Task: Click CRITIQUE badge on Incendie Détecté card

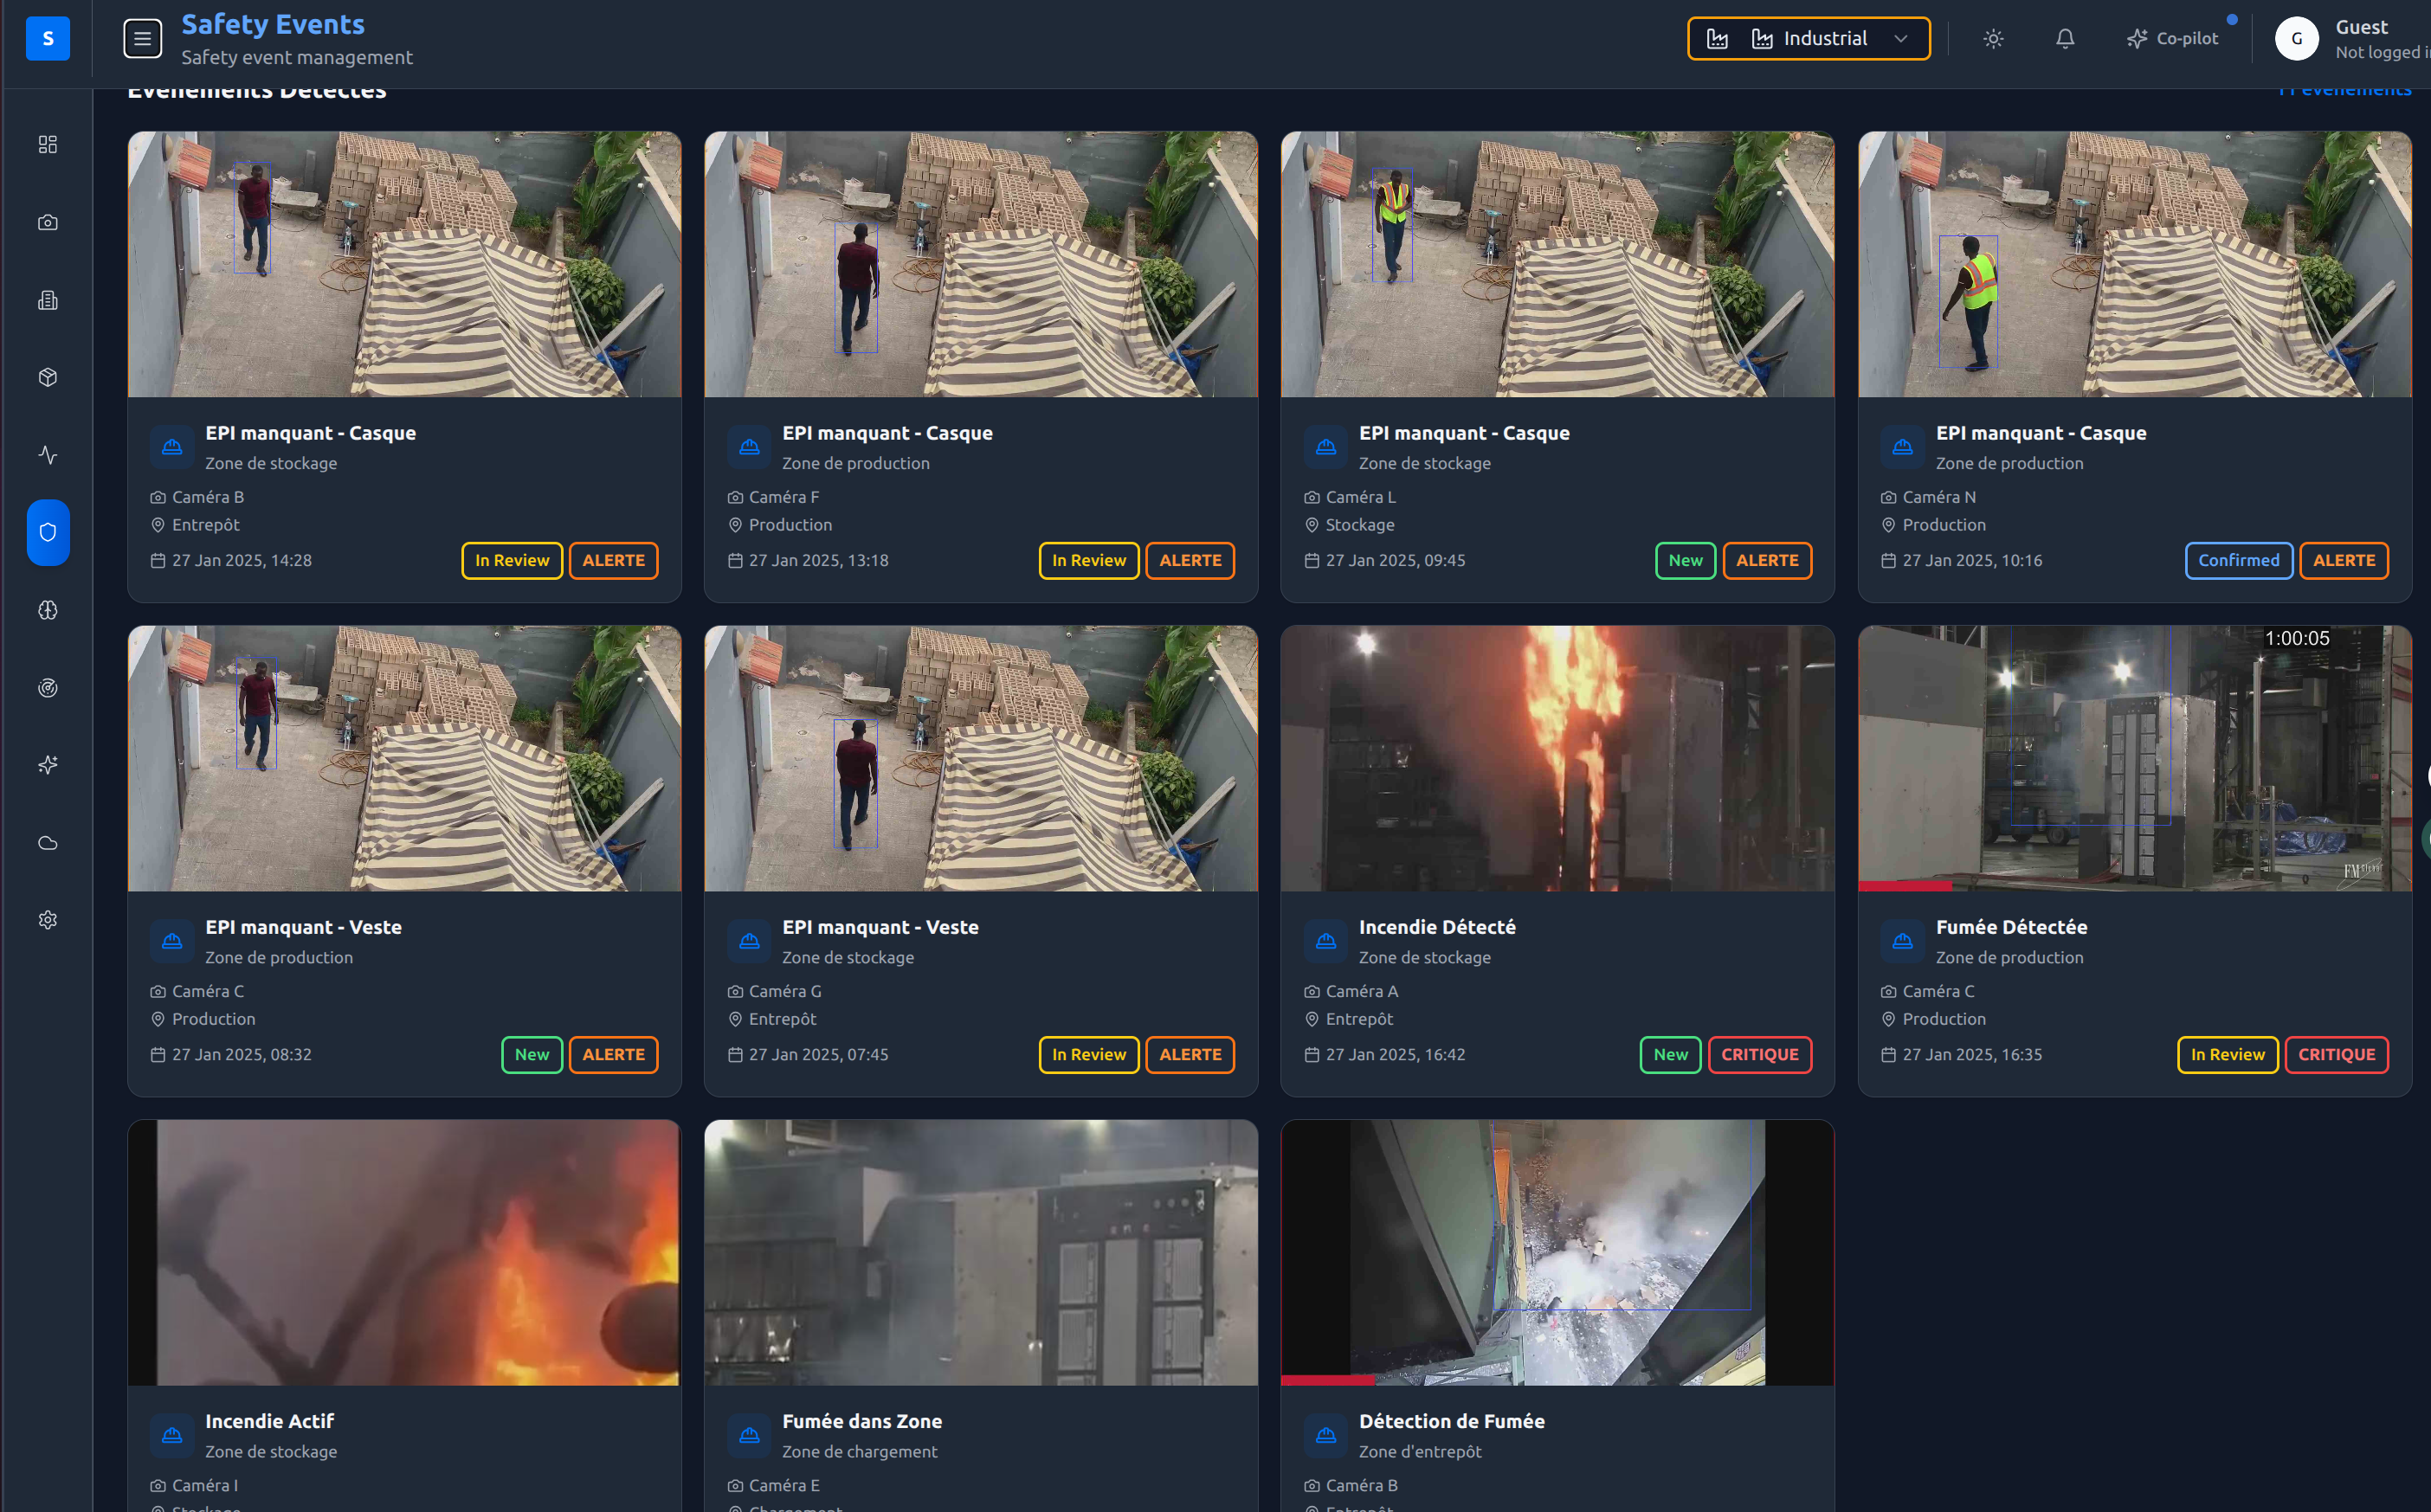Action: tap(1759, 1054)
